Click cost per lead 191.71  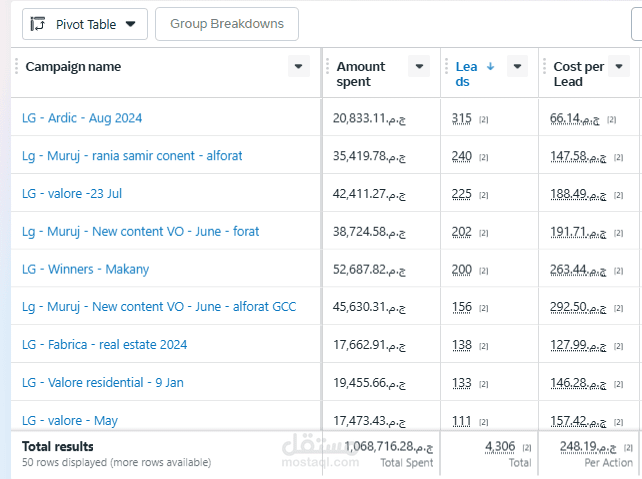coord(578,232)
